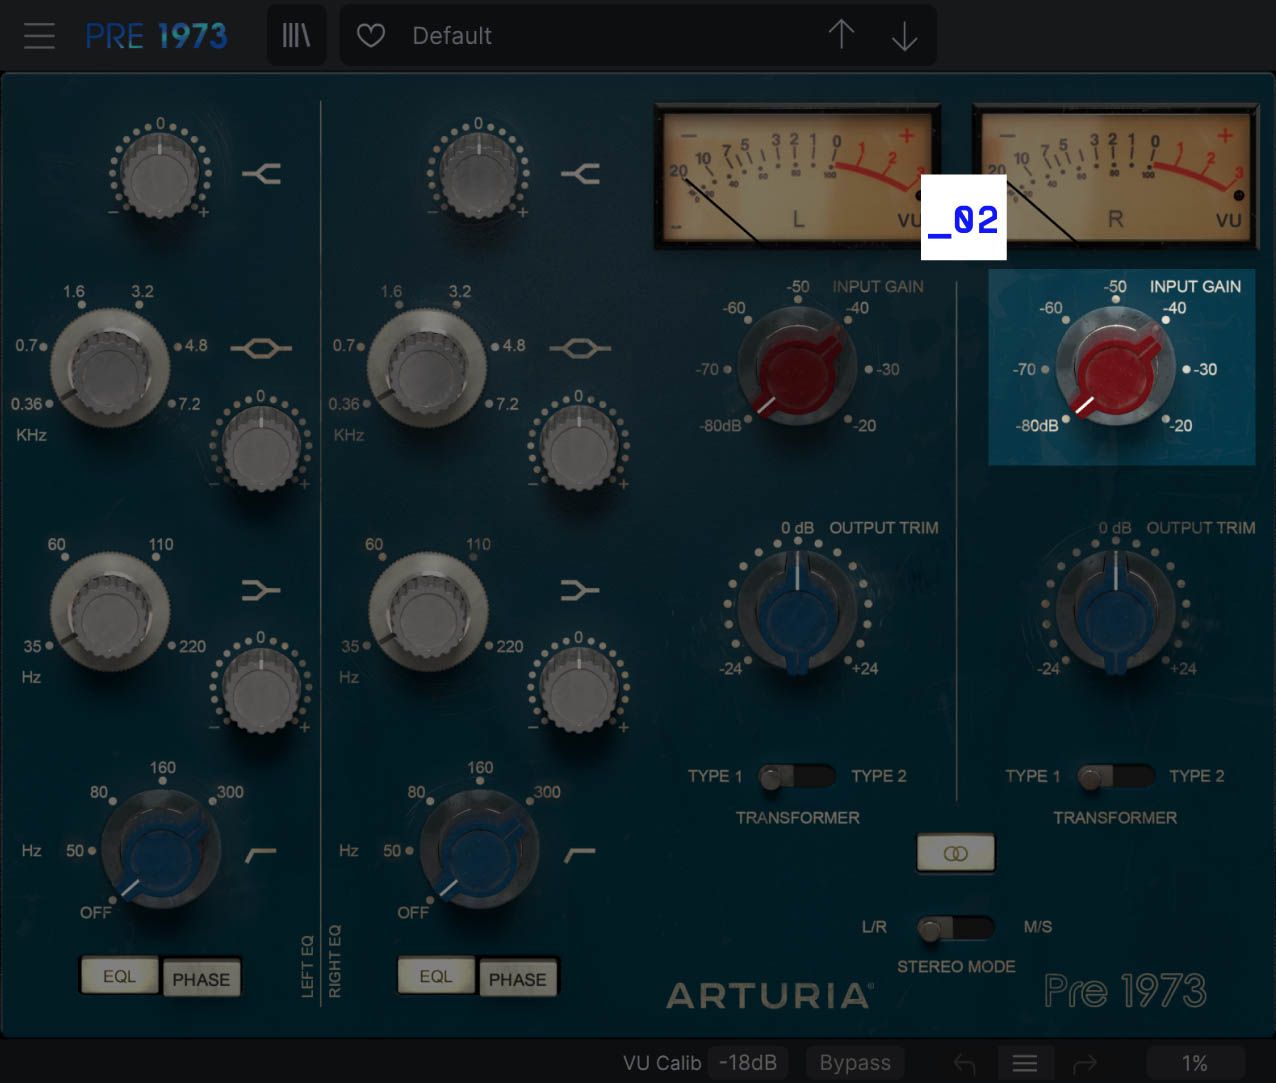This screenshot has width=1276, height=1083.
Task: Click right channel TYPE 2 label
Action: tap(1197, 776)
